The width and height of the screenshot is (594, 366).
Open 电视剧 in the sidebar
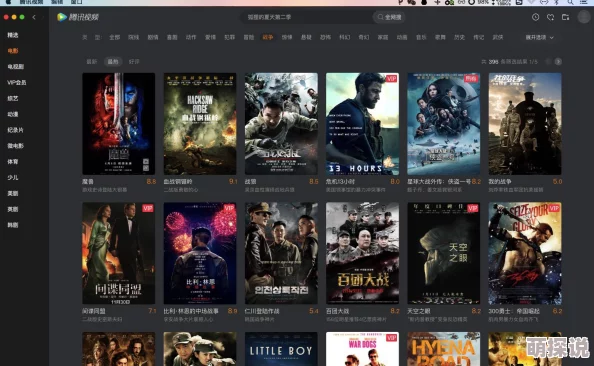16,66
